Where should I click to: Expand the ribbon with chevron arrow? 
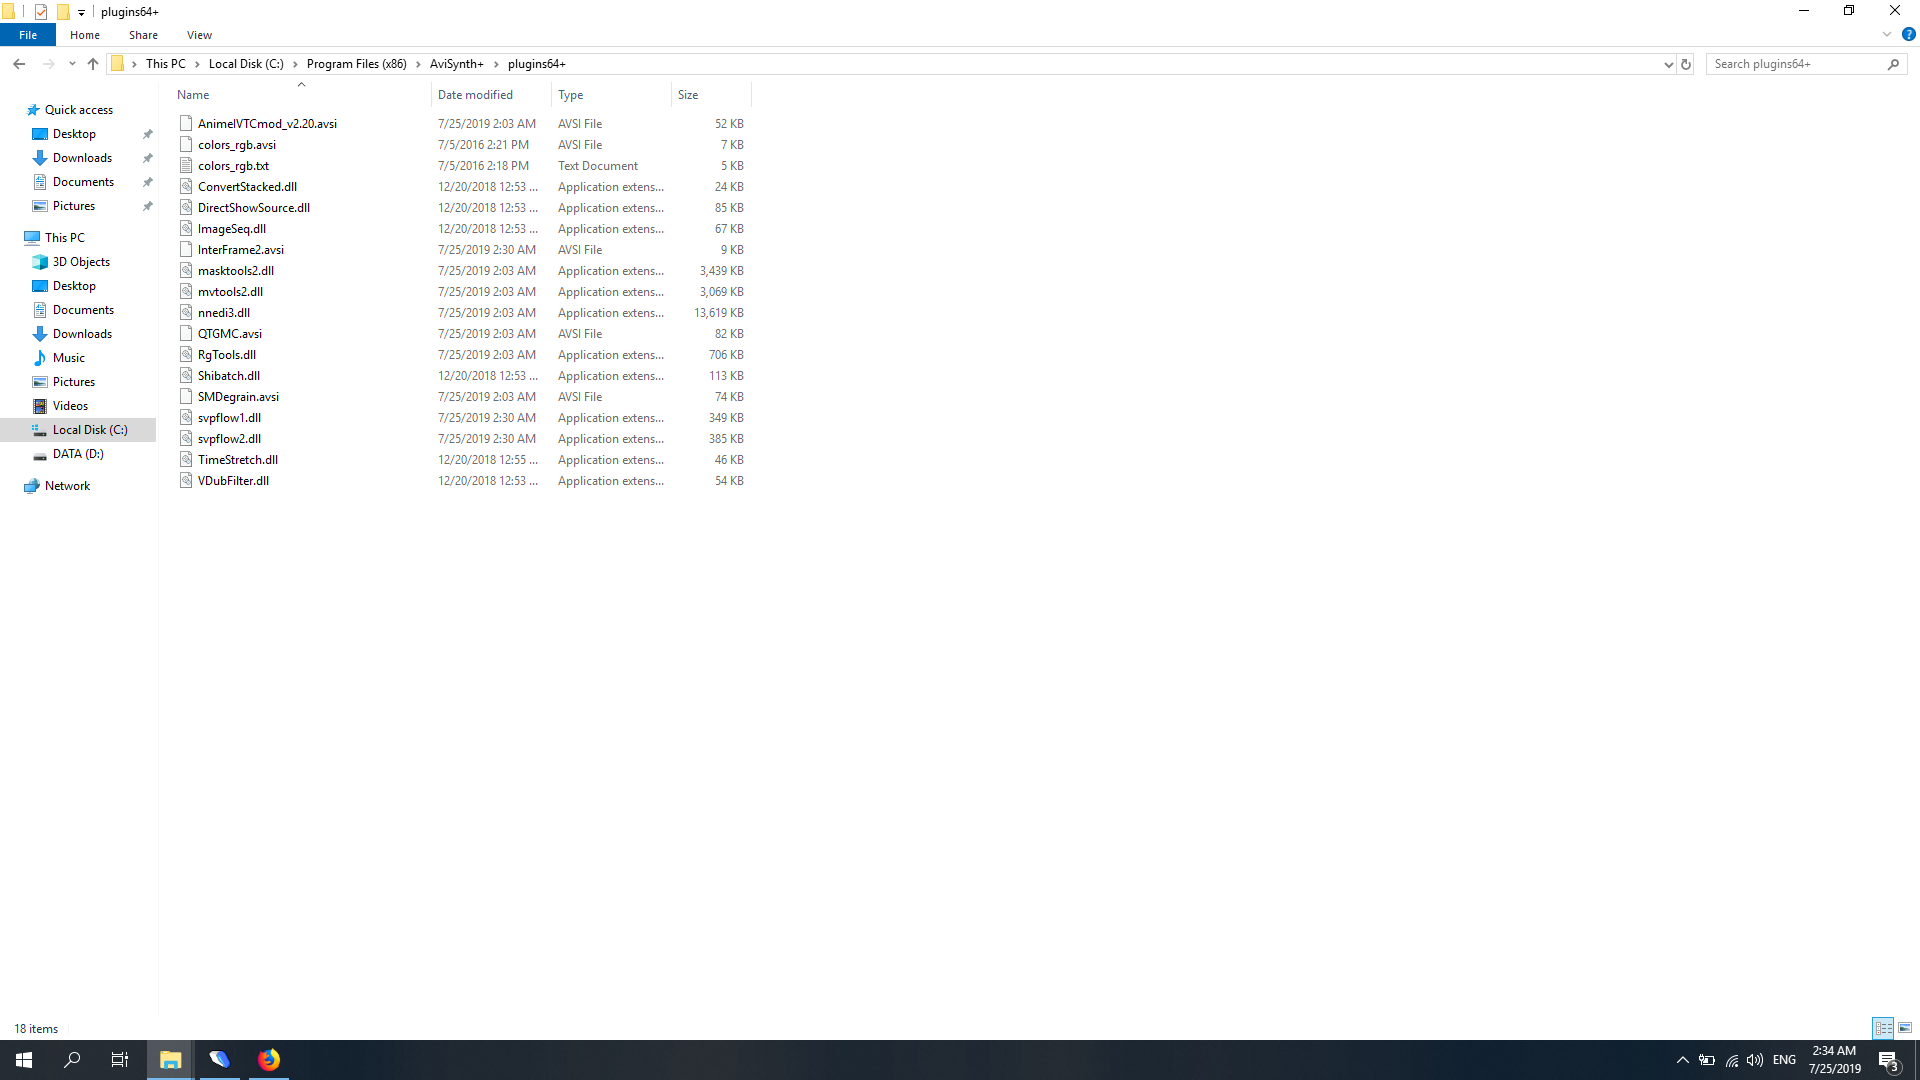point(1887,34)
